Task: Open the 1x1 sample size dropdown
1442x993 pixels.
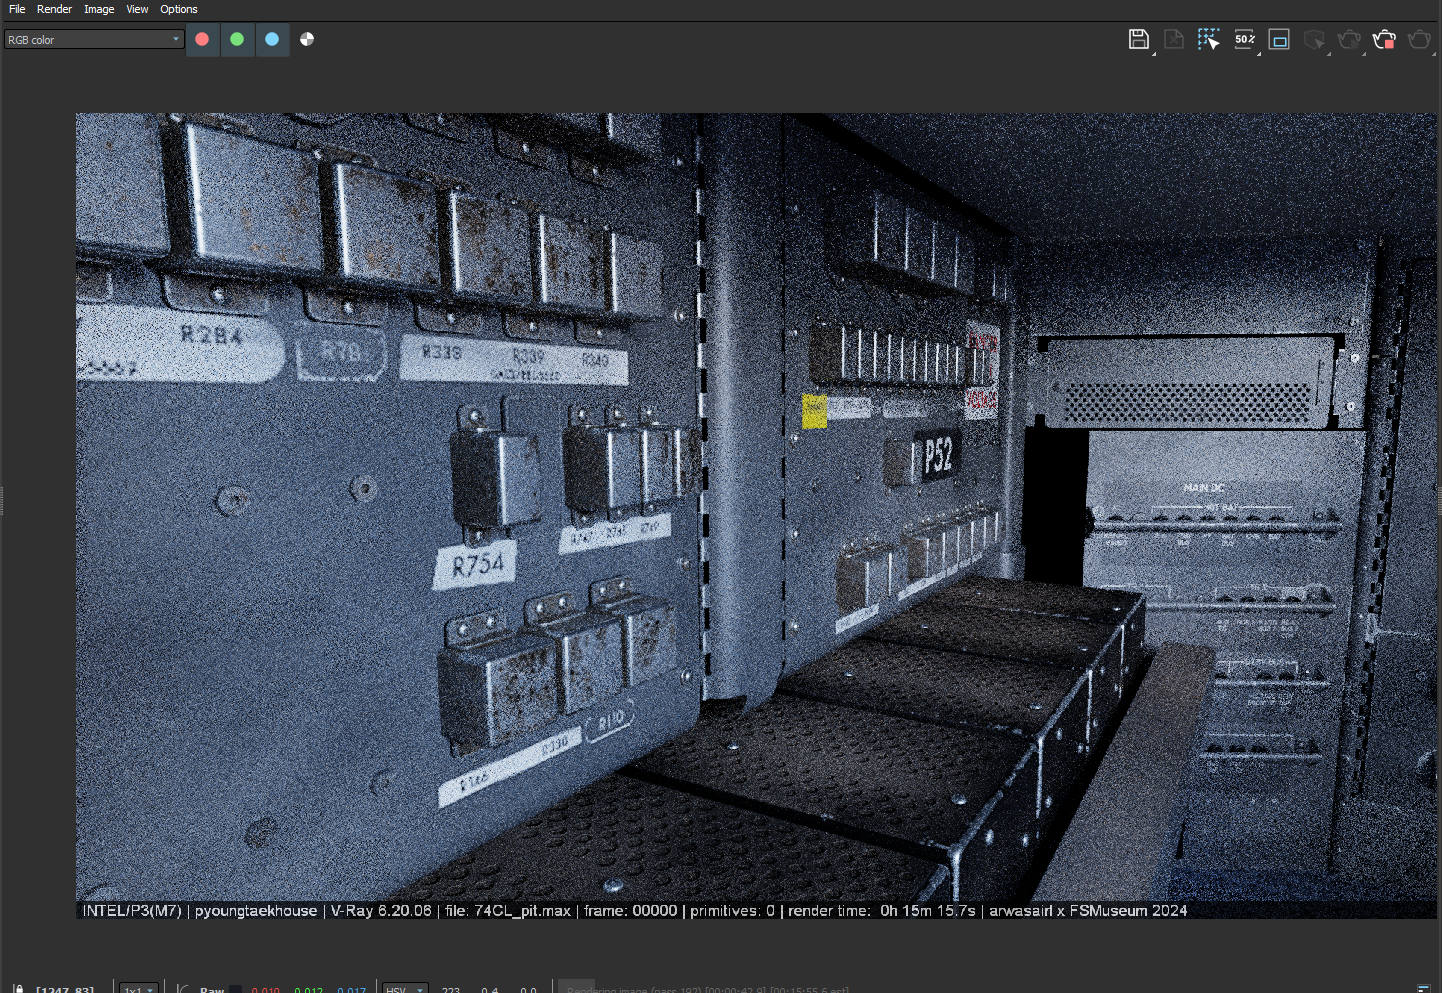Action: (x=139, y=988)
